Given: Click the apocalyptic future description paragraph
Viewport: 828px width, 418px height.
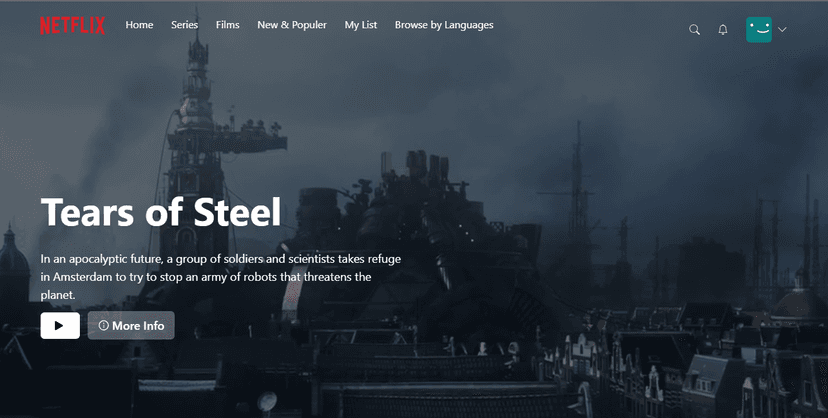Looking at the screenshot, I should point(221,277).
